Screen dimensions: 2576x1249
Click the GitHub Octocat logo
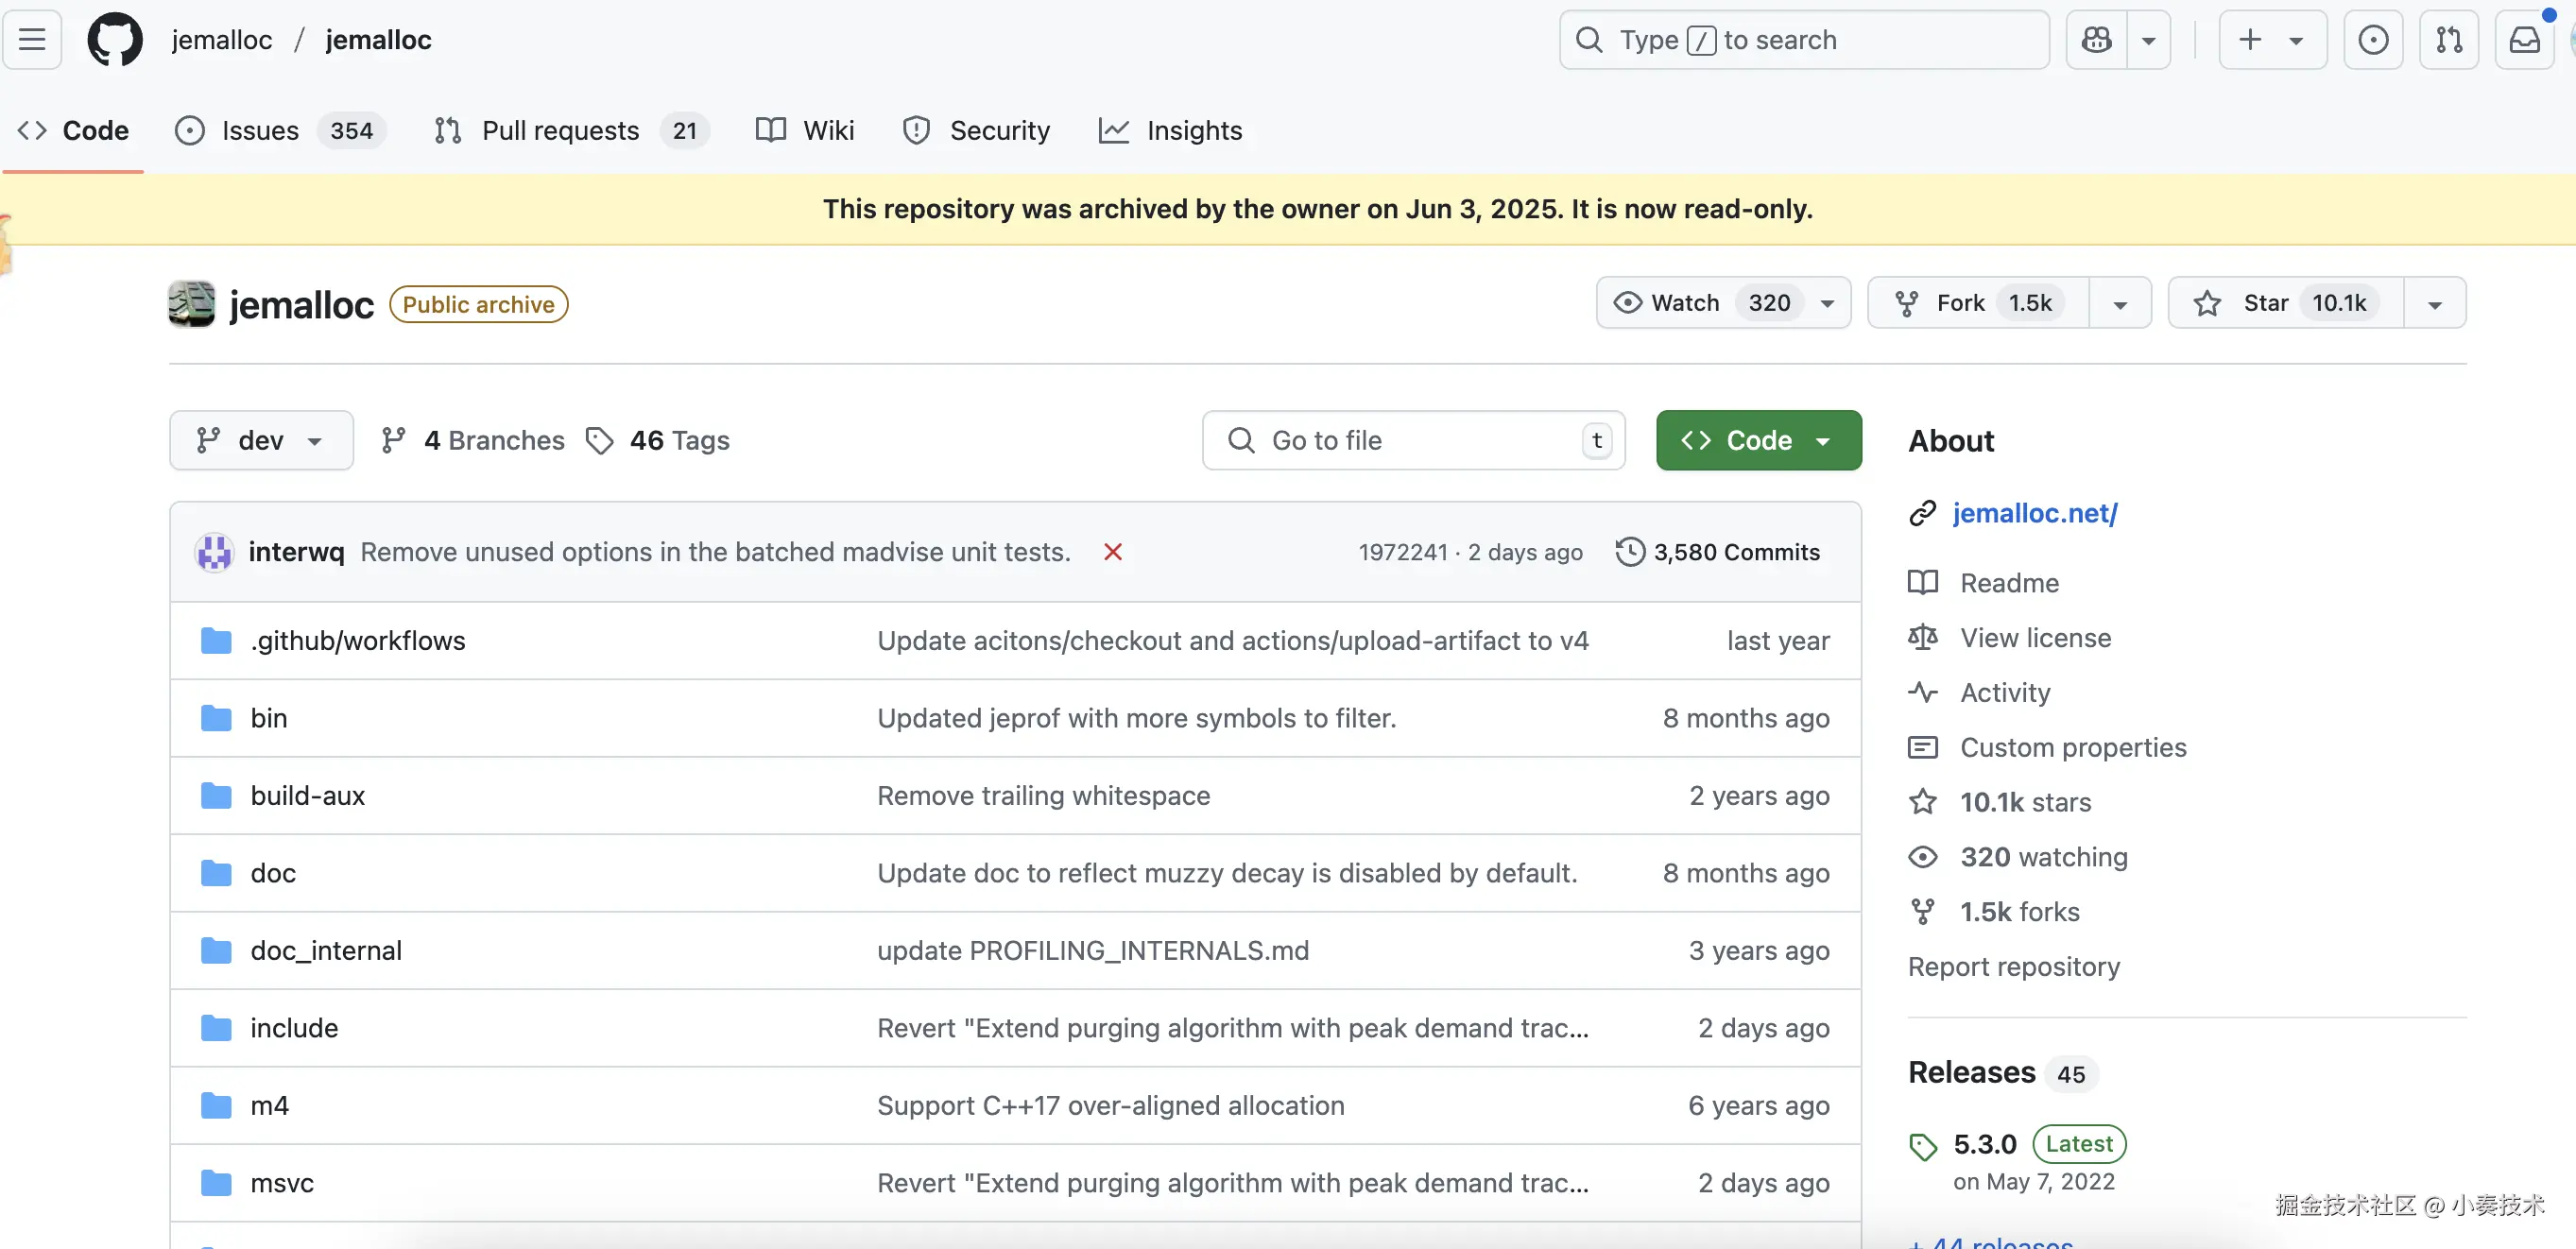pyautogui.click(x=115, y=40)
